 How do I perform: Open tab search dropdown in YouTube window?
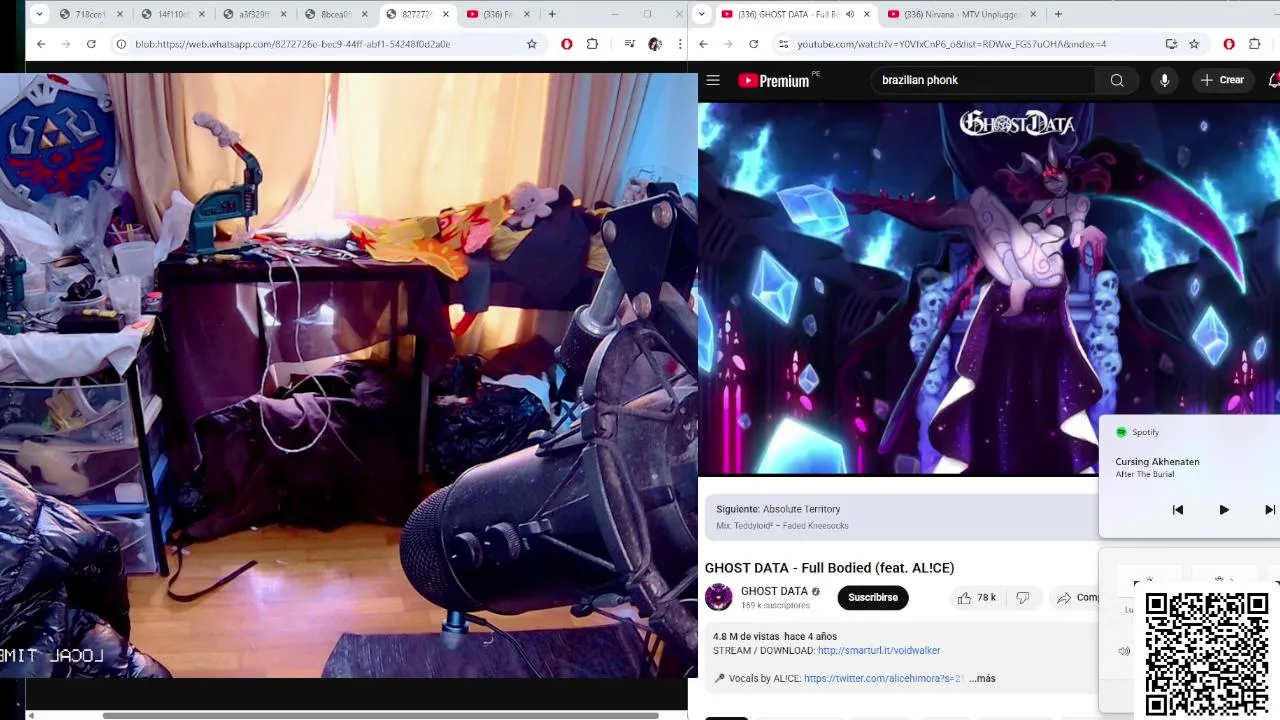(x=701, y=14)
